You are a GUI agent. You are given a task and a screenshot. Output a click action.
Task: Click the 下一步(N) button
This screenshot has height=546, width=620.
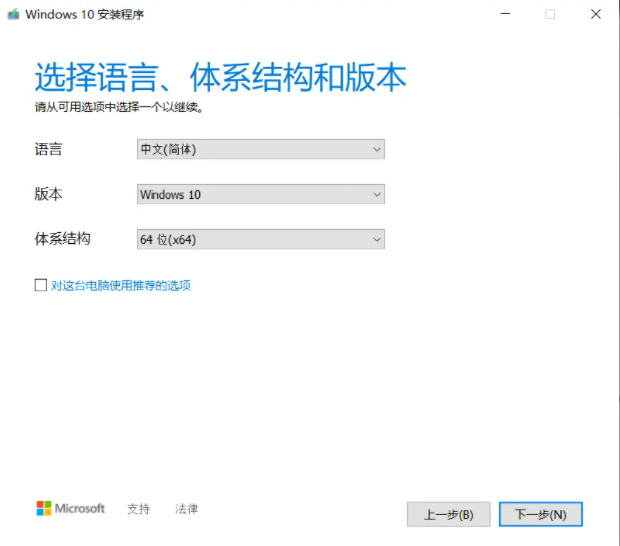pos(541,514)
